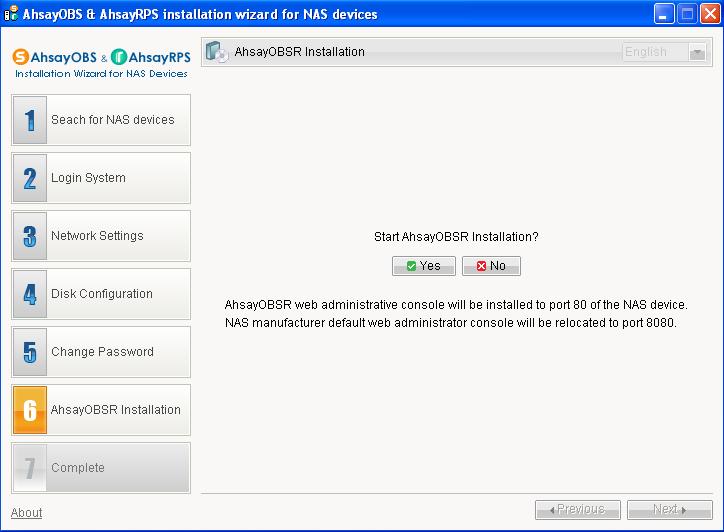The height and width of the screenshot is (532, 724).
Task: Click the AhsayRPS green logo icon
Action: coord(119,57)
